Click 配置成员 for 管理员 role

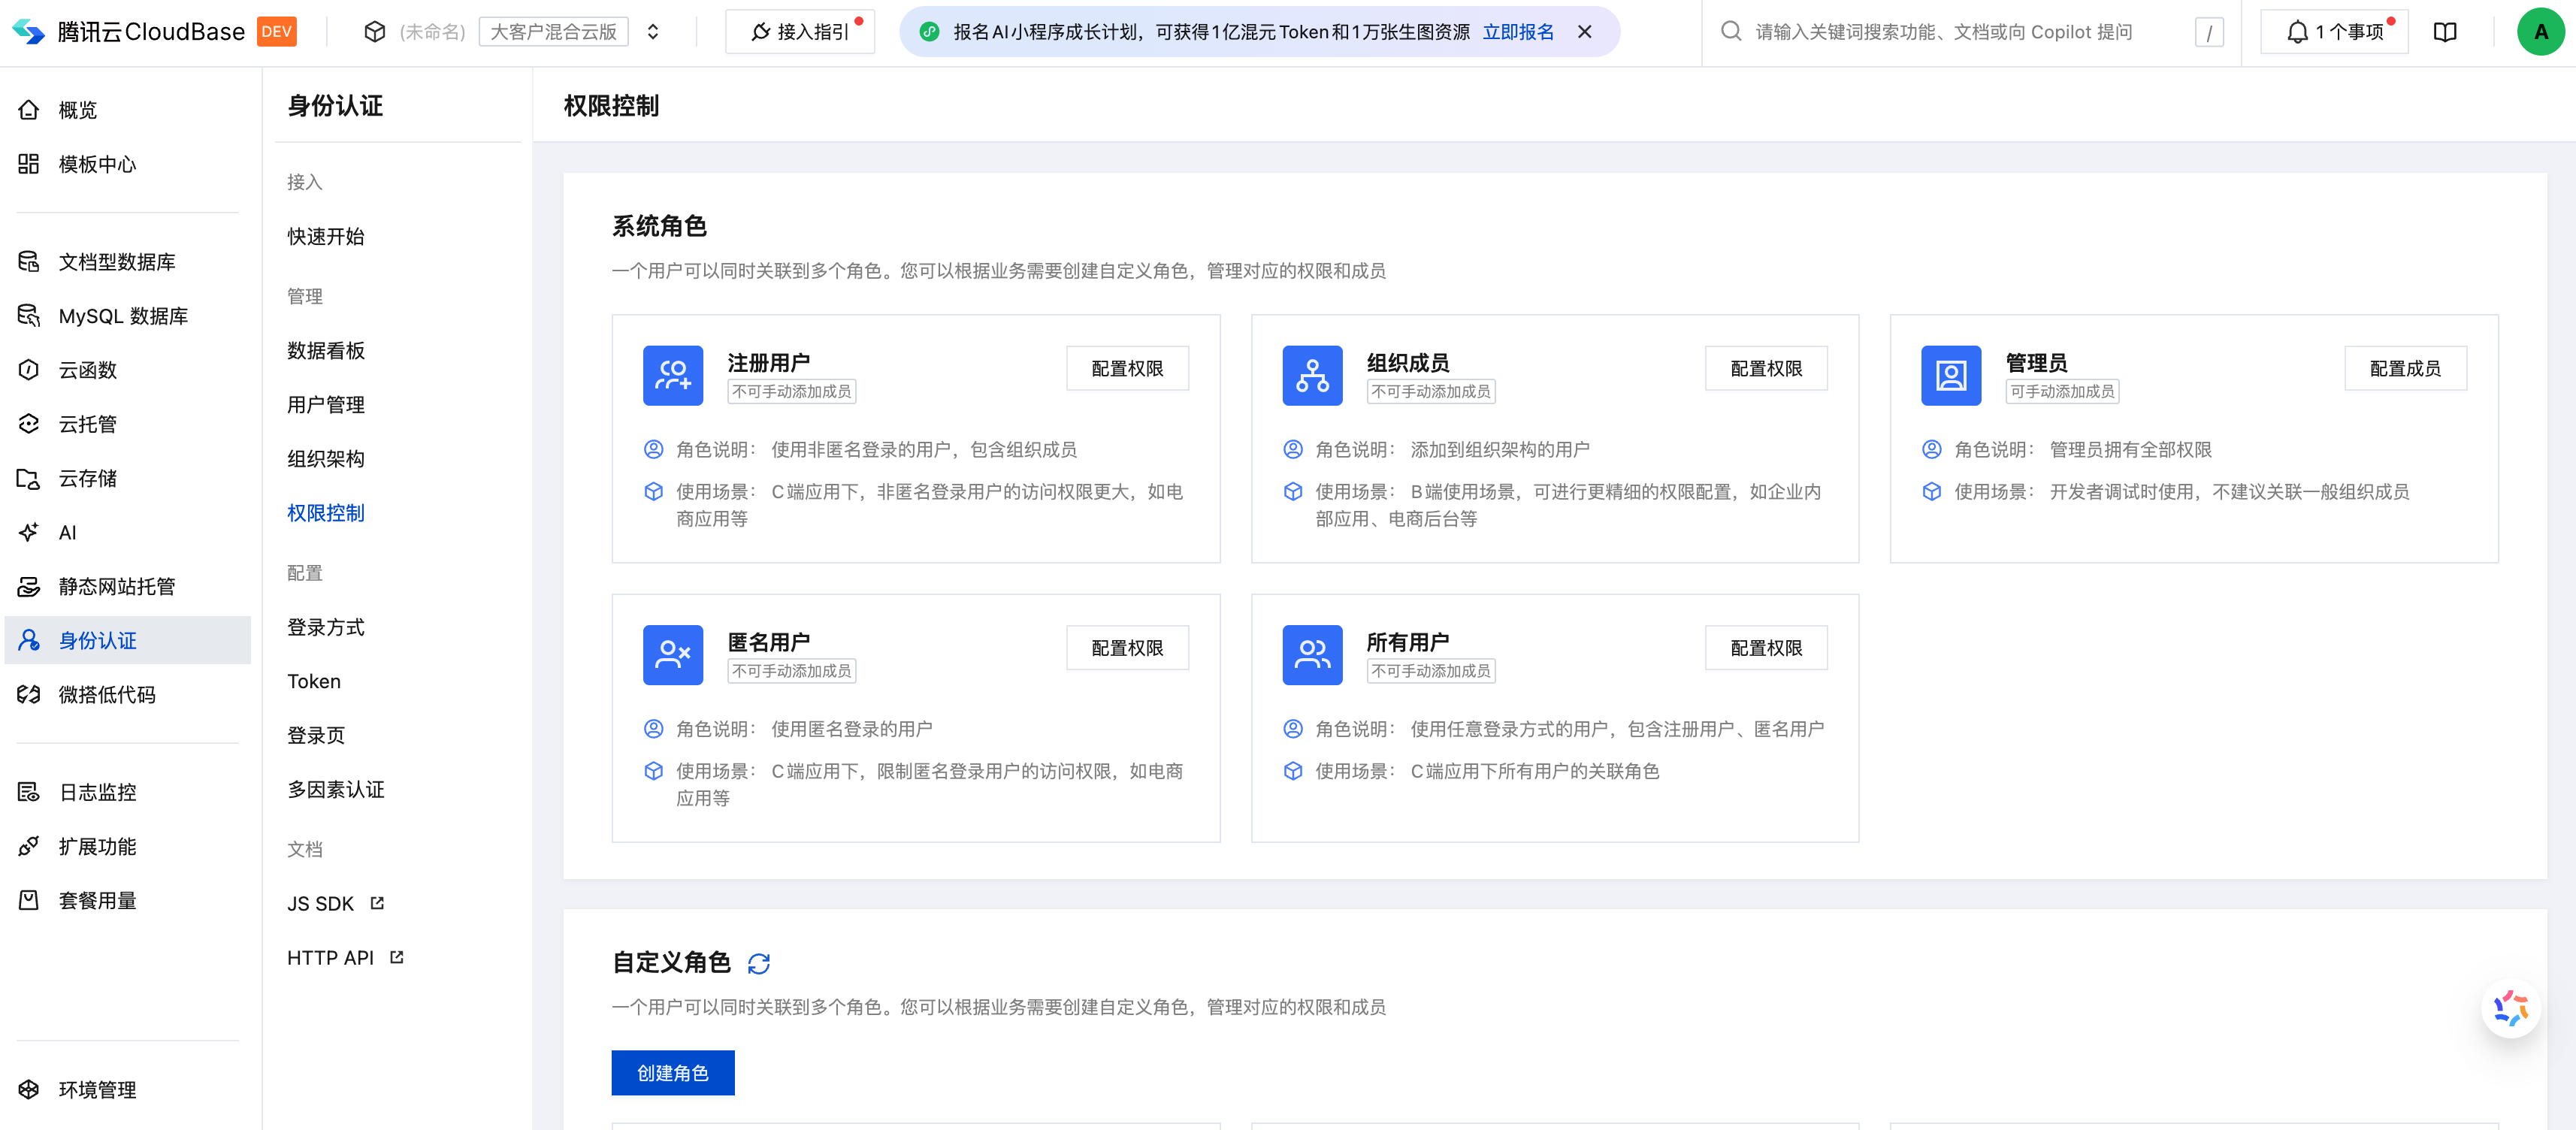(x=2405, y=369)
